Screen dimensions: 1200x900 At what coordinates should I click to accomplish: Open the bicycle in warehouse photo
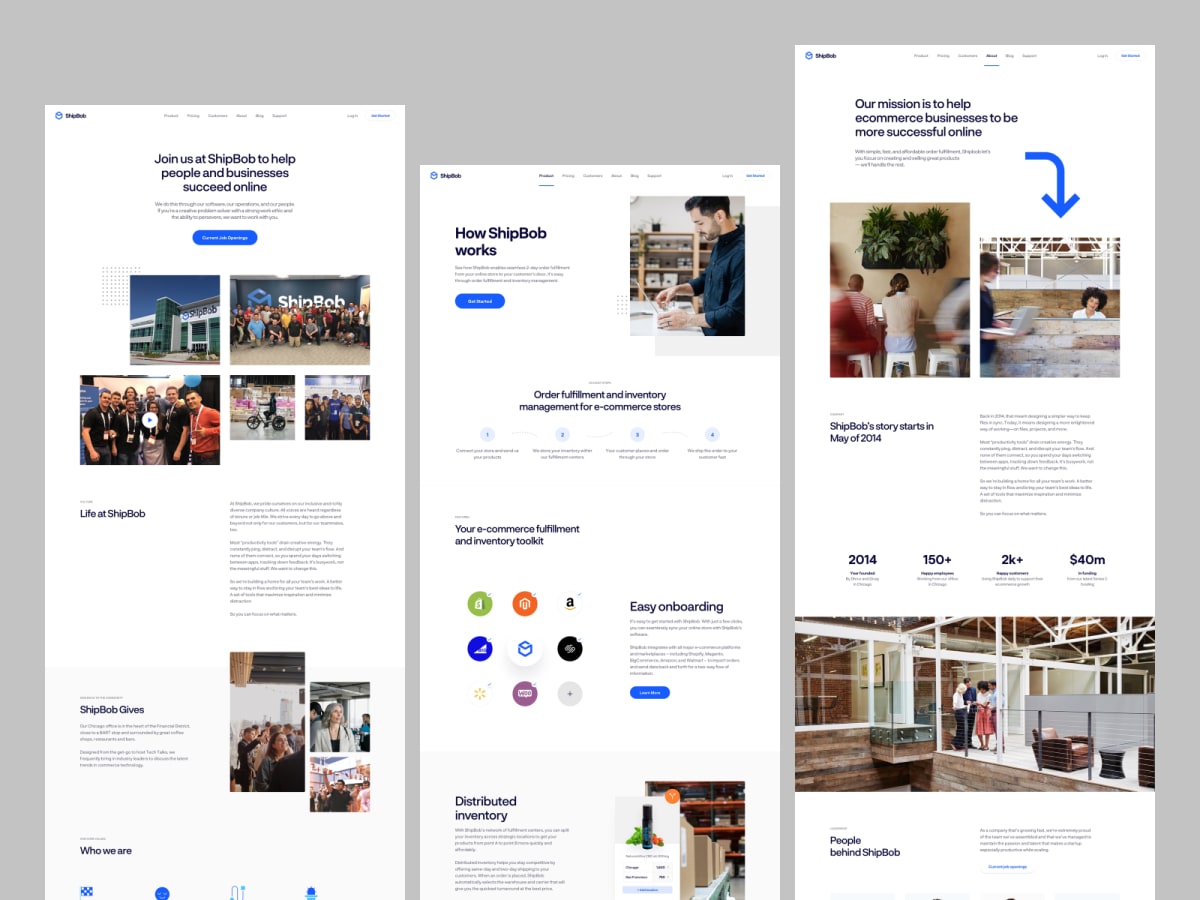(x=262, y=407)
